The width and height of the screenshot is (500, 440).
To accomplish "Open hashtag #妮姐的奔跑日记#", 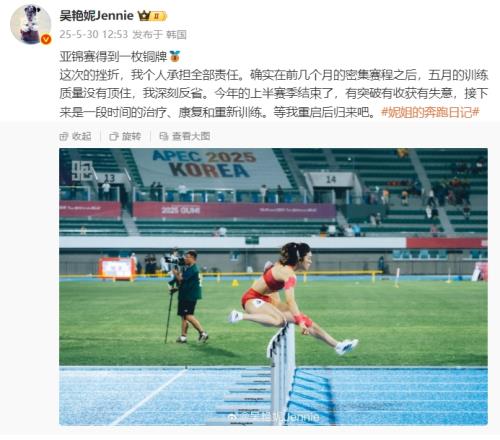I will click(430, 112).
